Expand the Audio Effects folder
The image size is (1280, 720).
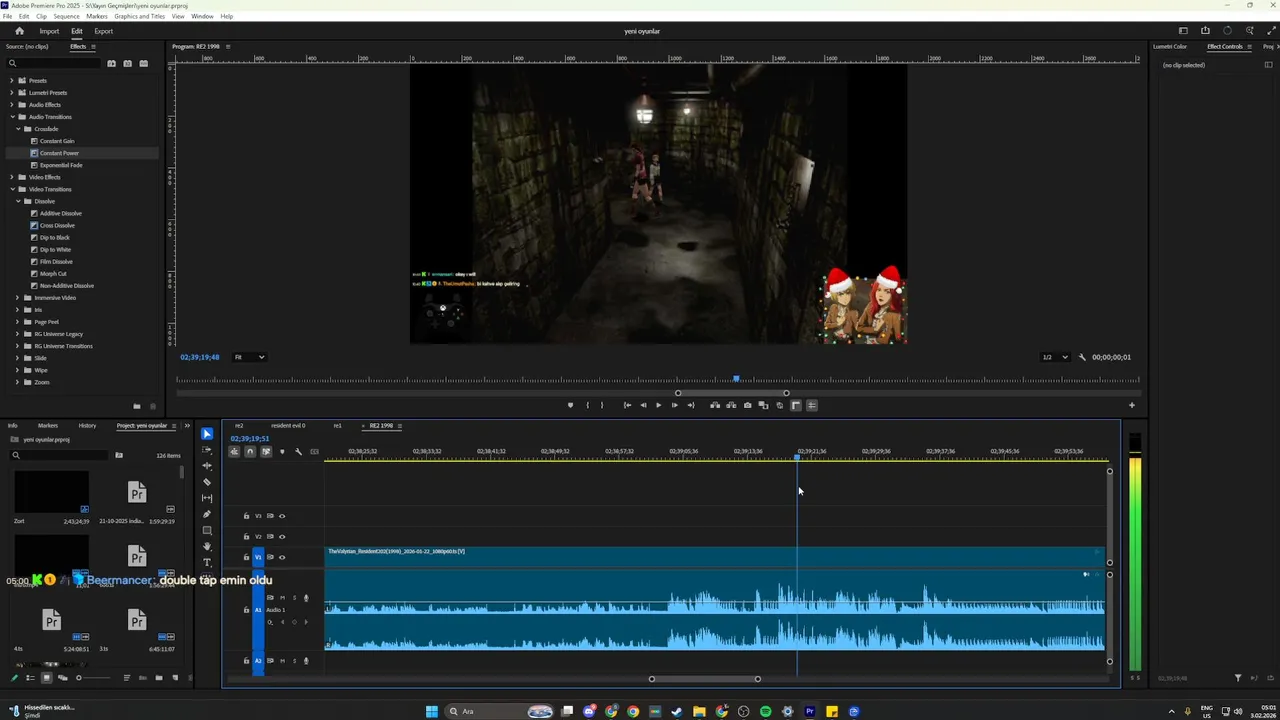[x=12, y=105]
